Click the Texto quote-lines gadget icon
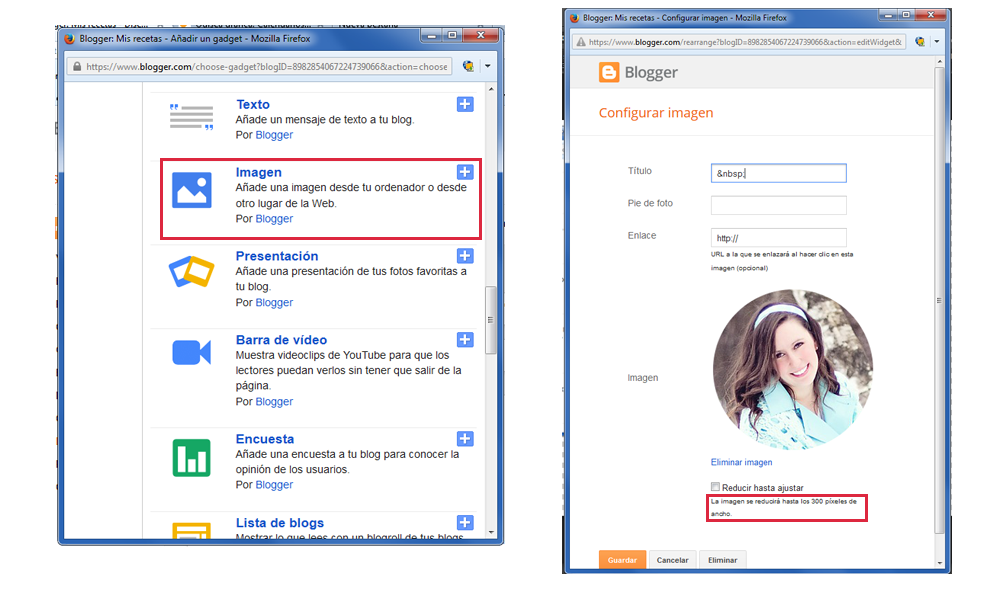Screen dimensions: 1007x601 click(191, 117)
